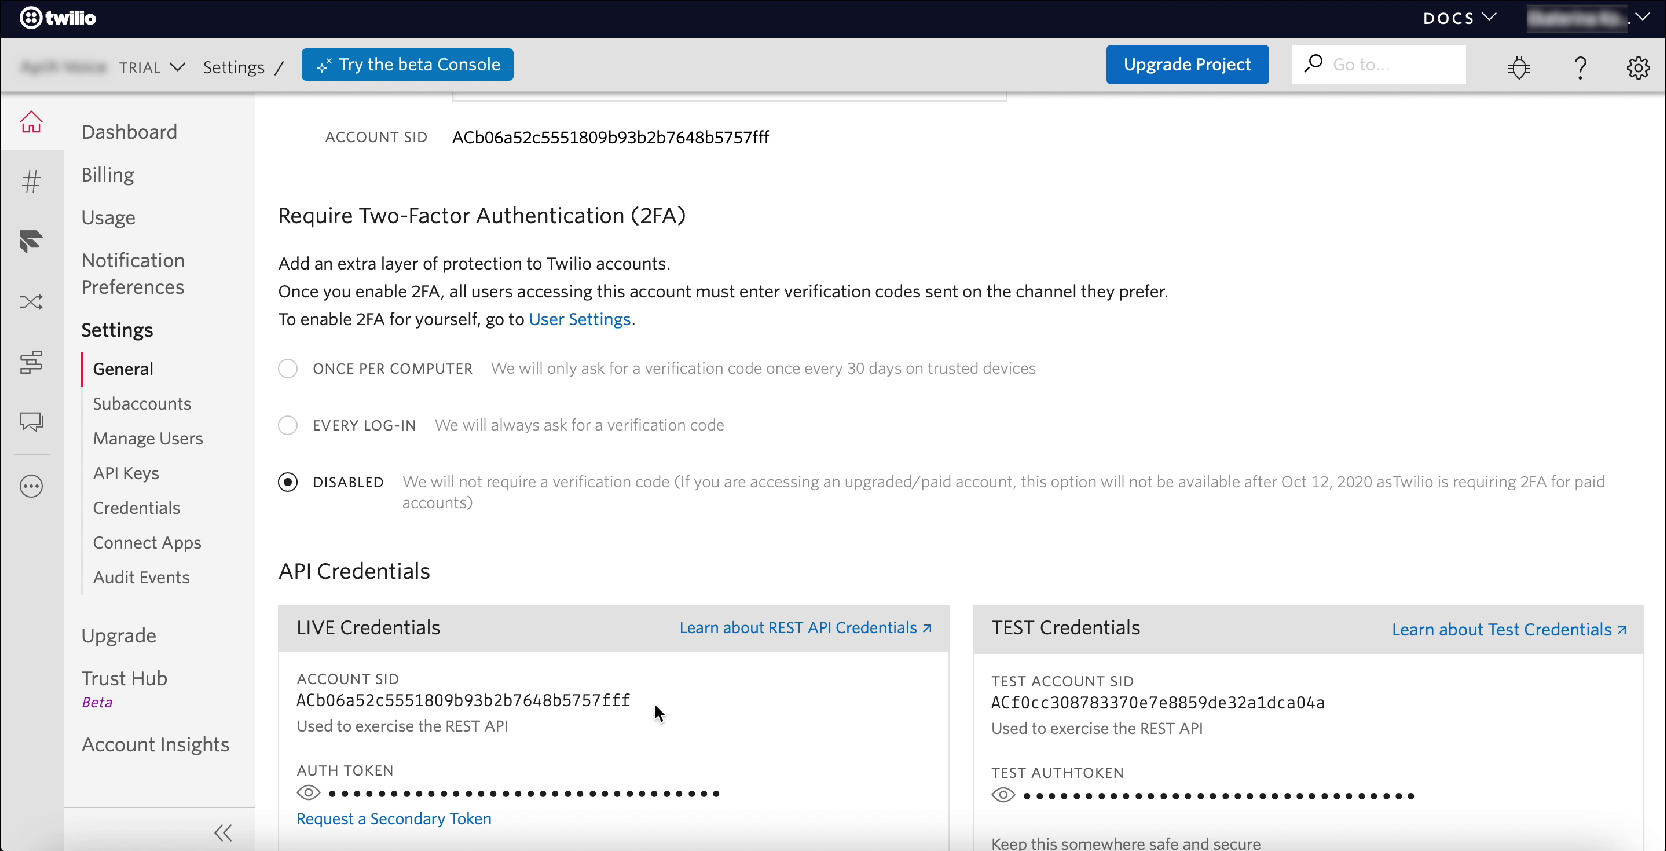Open All Products ellipsis icon
Viewport: 1666px width, 851px height.
pos(32,487)
